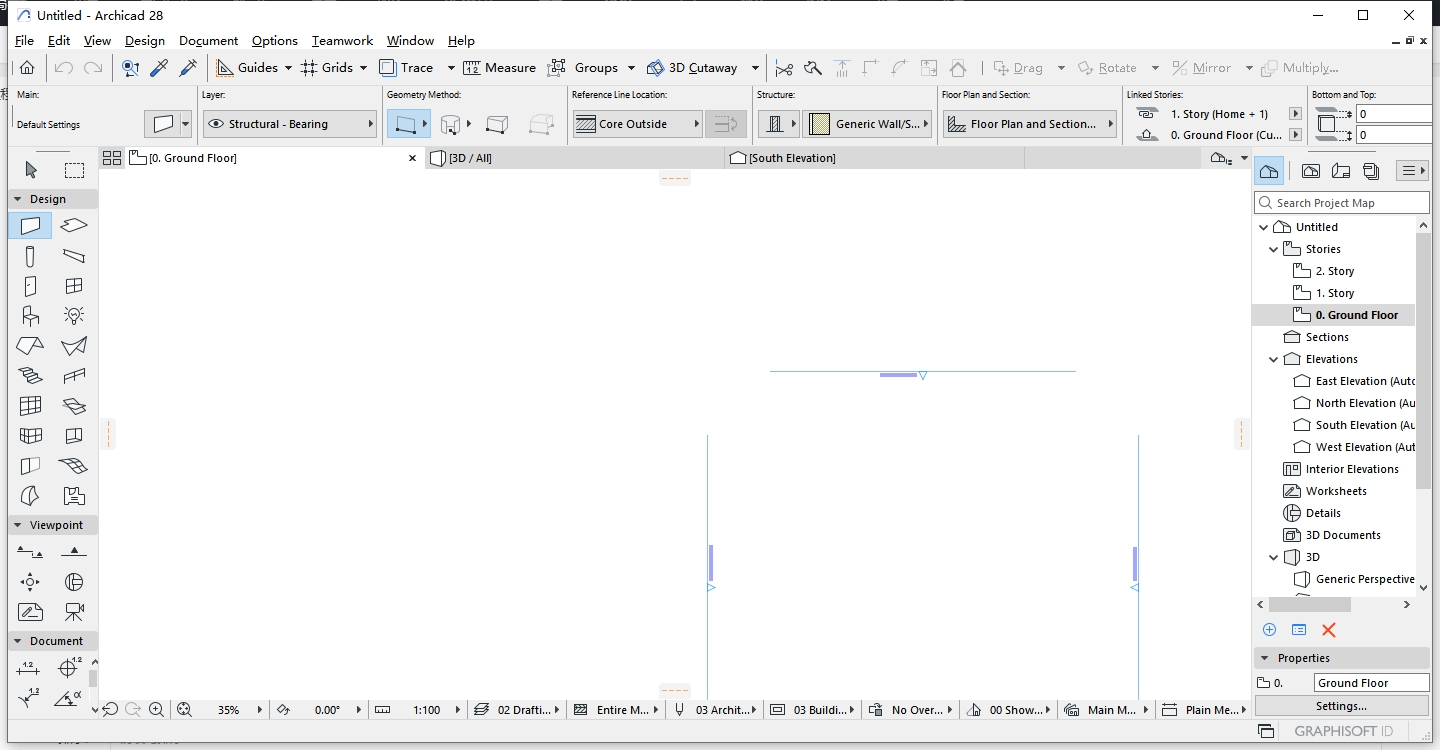Select the Column tool
Screen dimensions: 1440x750
(30, 256)
